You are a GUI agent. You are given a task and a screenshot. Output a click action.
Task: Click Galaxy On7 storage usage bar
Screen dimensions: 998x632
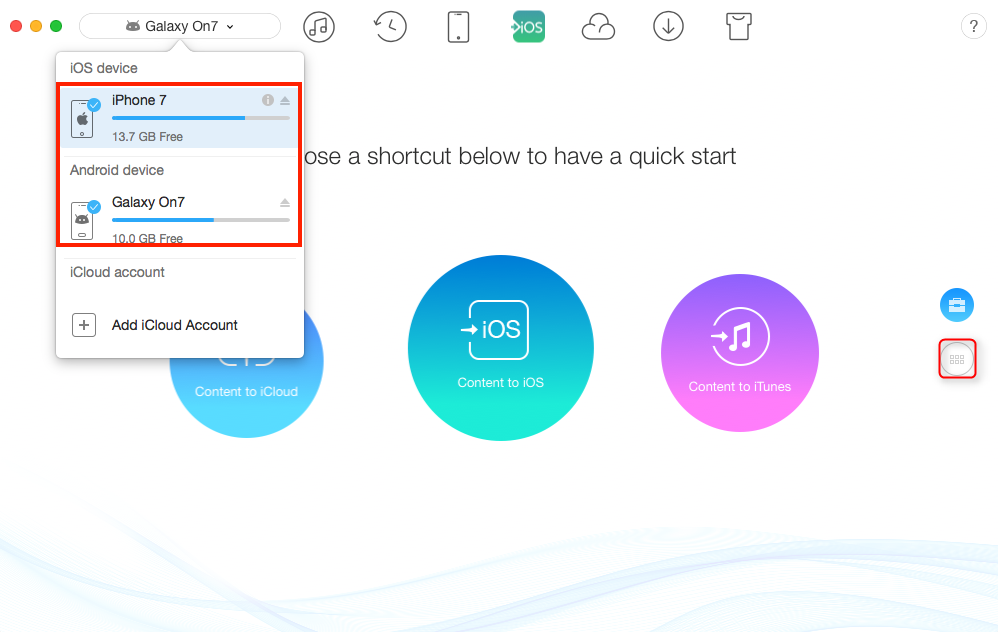[200, 220]
